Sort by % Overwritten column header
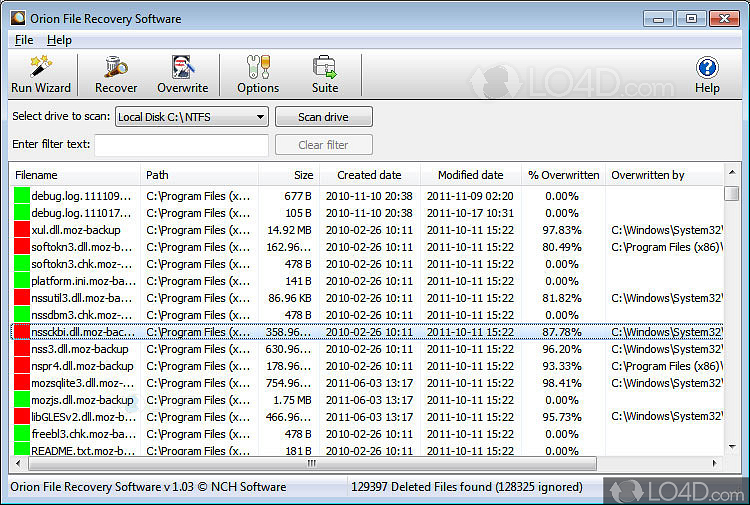 pos(563,175)
